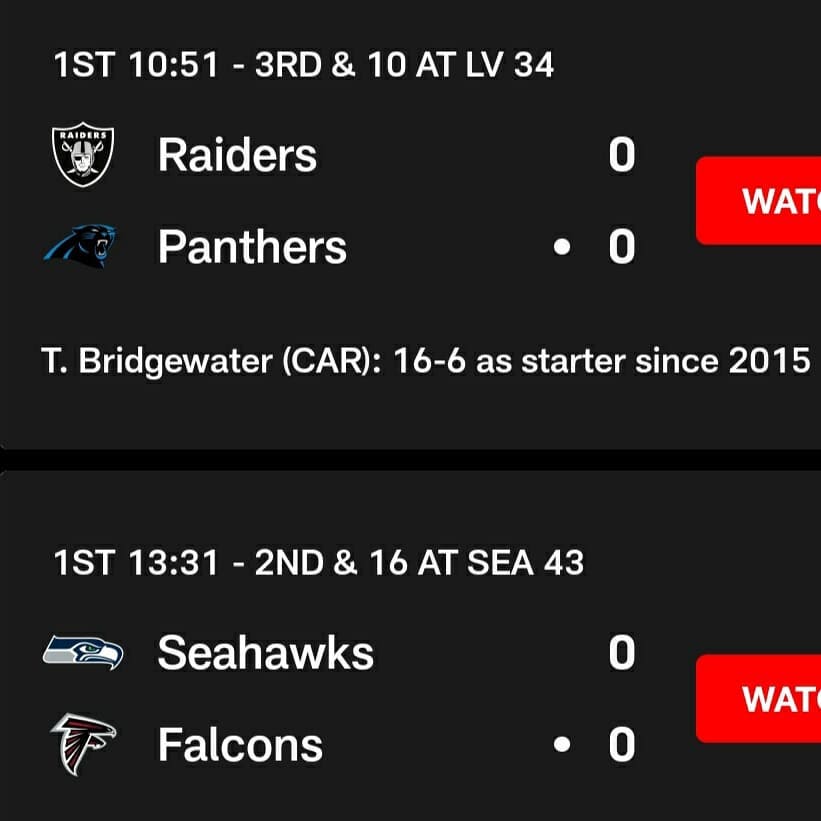
Task: Open the Falcons team name
Action: click(240, 745)
